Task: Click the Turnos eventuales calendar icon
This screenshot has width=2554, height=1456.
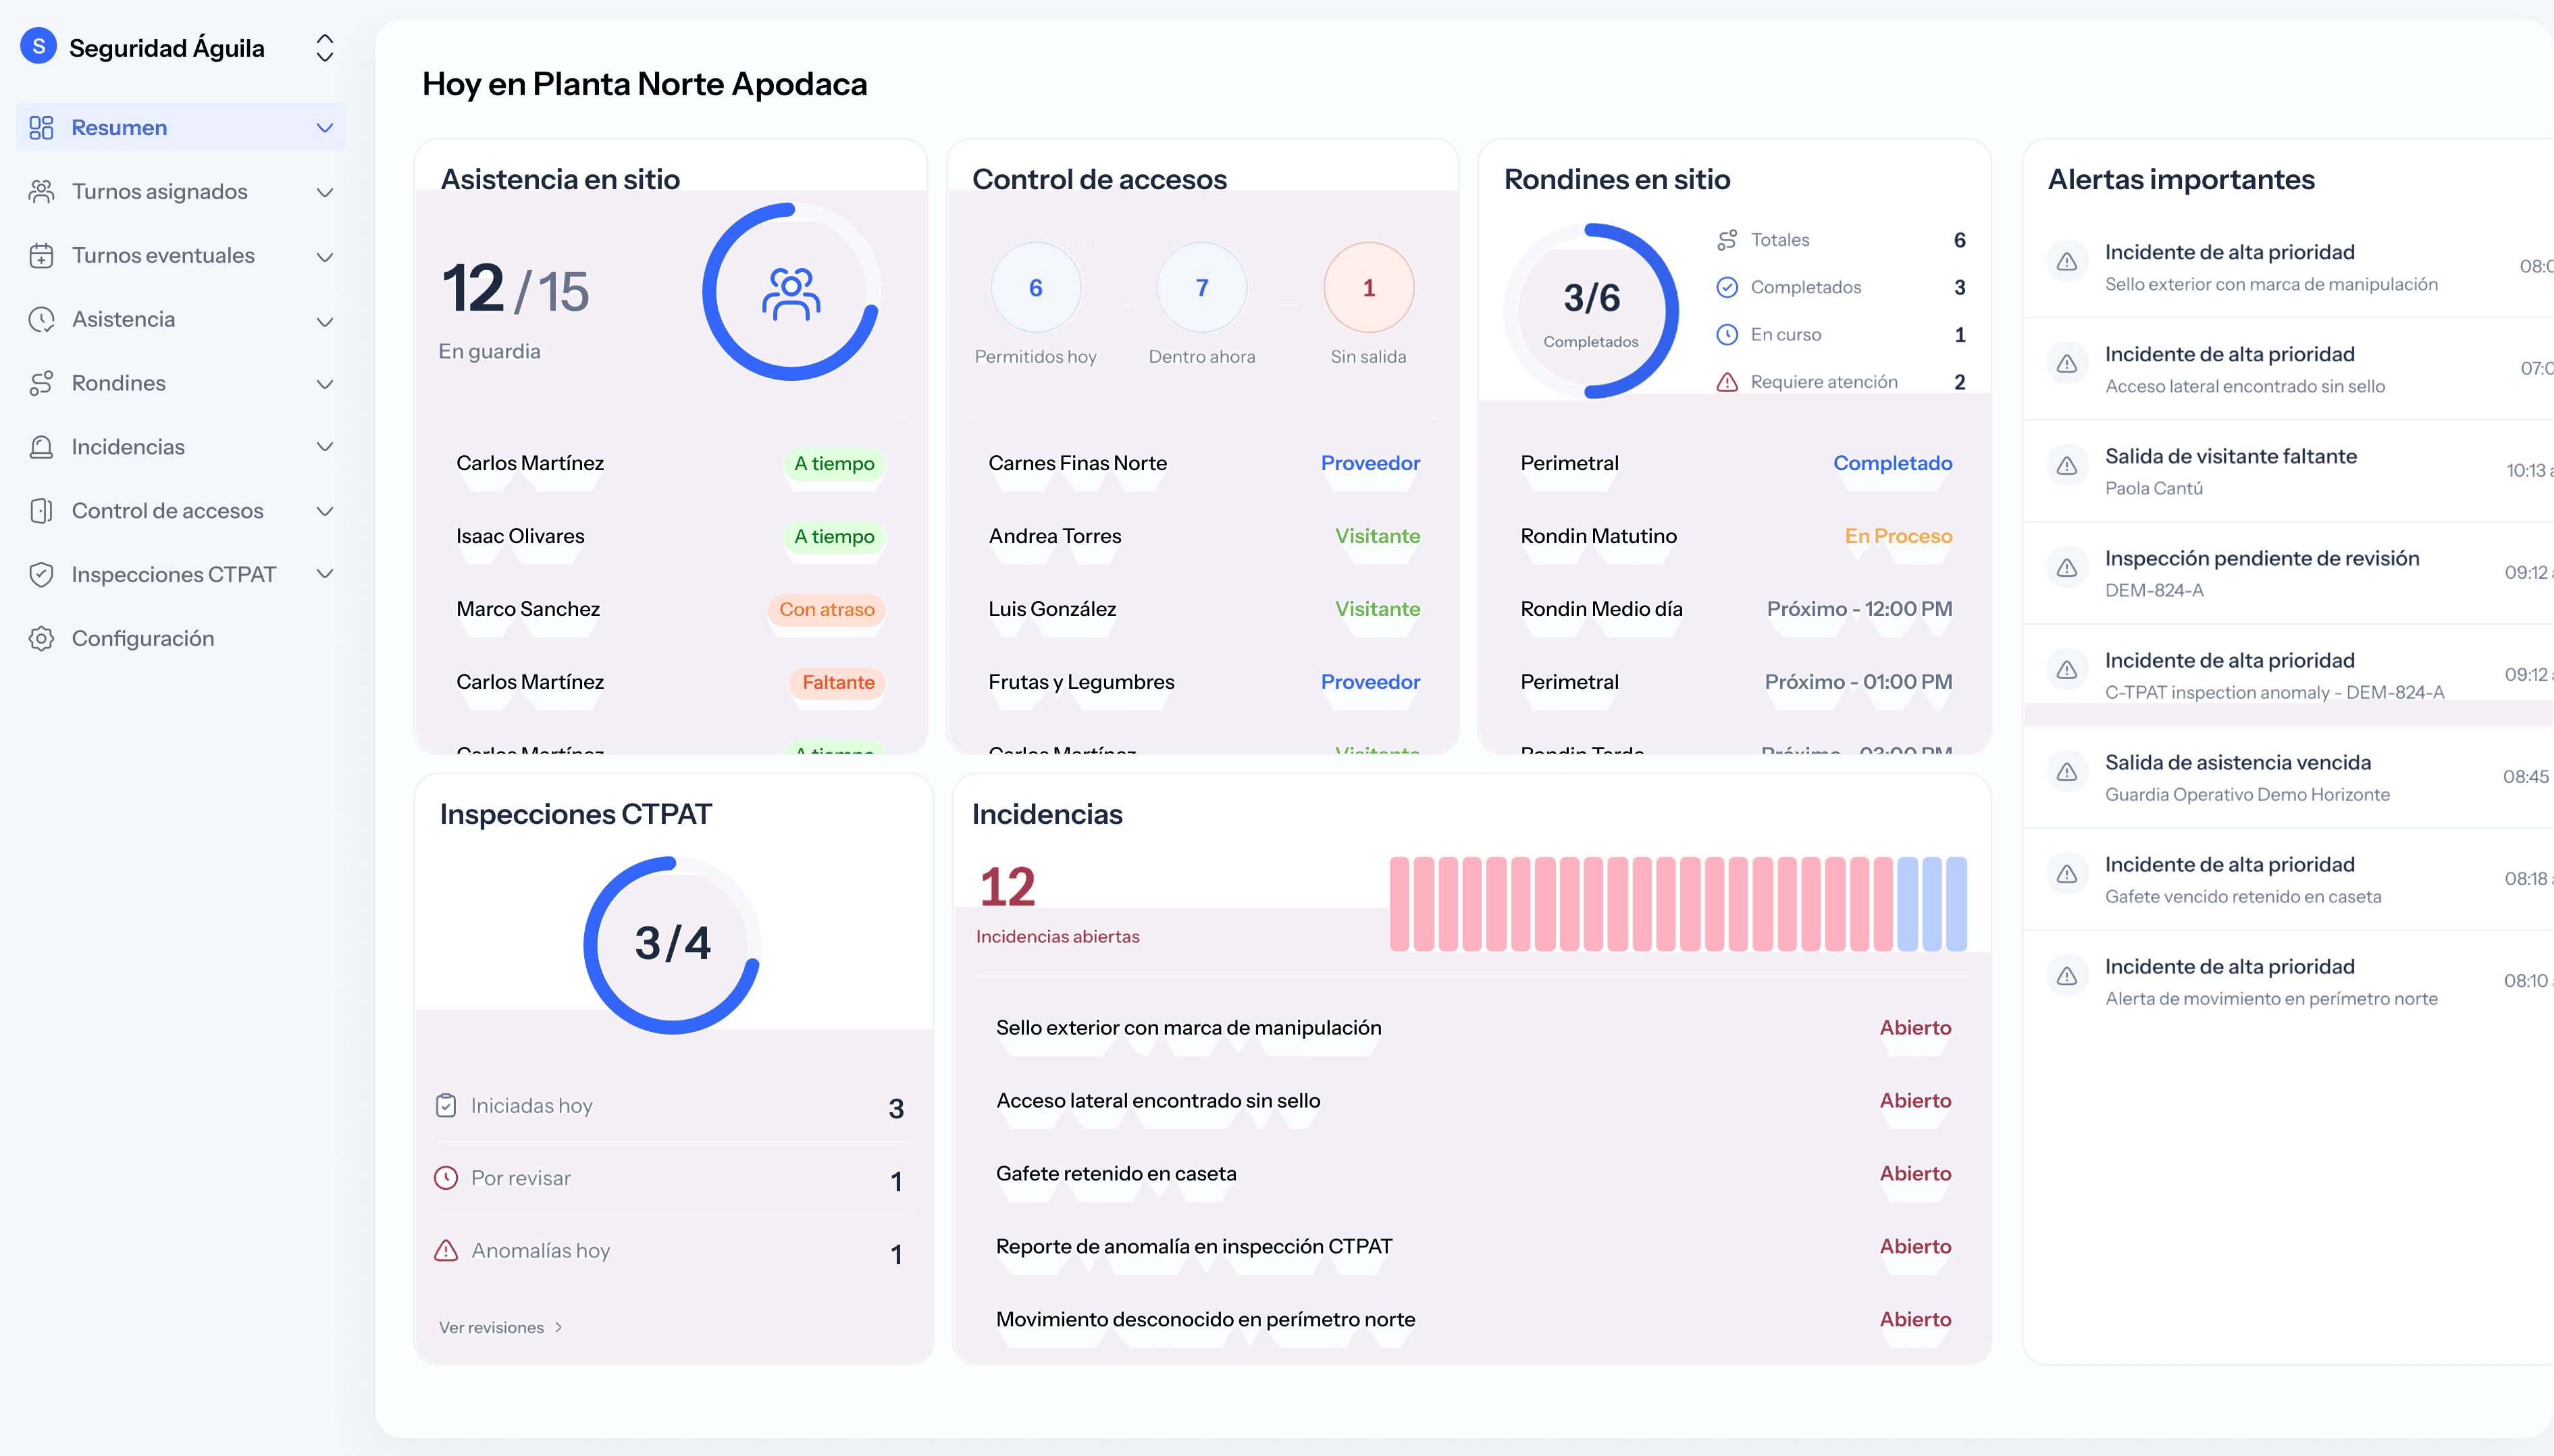Action: (41, 256)
